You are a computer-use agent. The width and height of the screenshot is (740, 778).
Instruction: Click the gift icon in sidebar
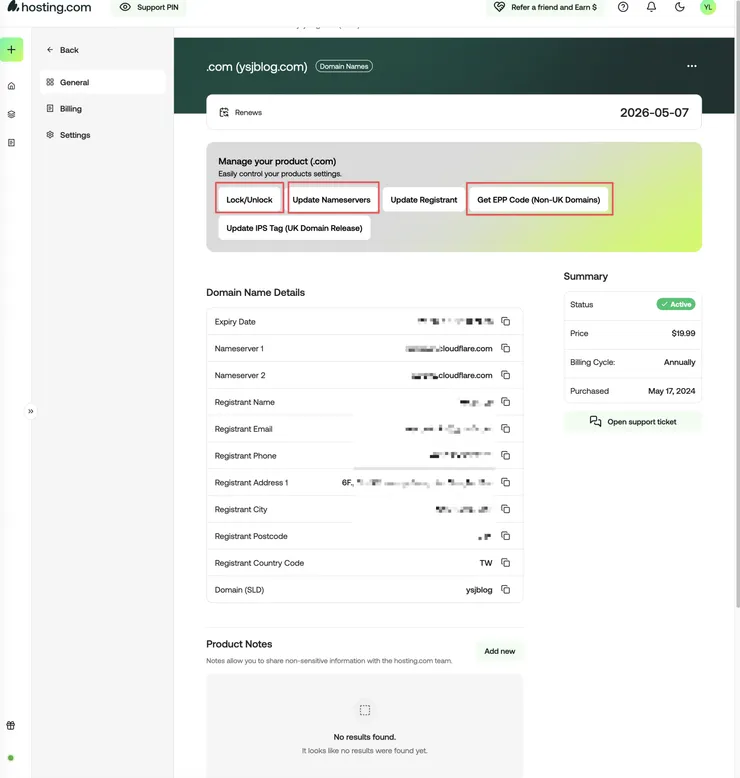click(x=10, y=725)
